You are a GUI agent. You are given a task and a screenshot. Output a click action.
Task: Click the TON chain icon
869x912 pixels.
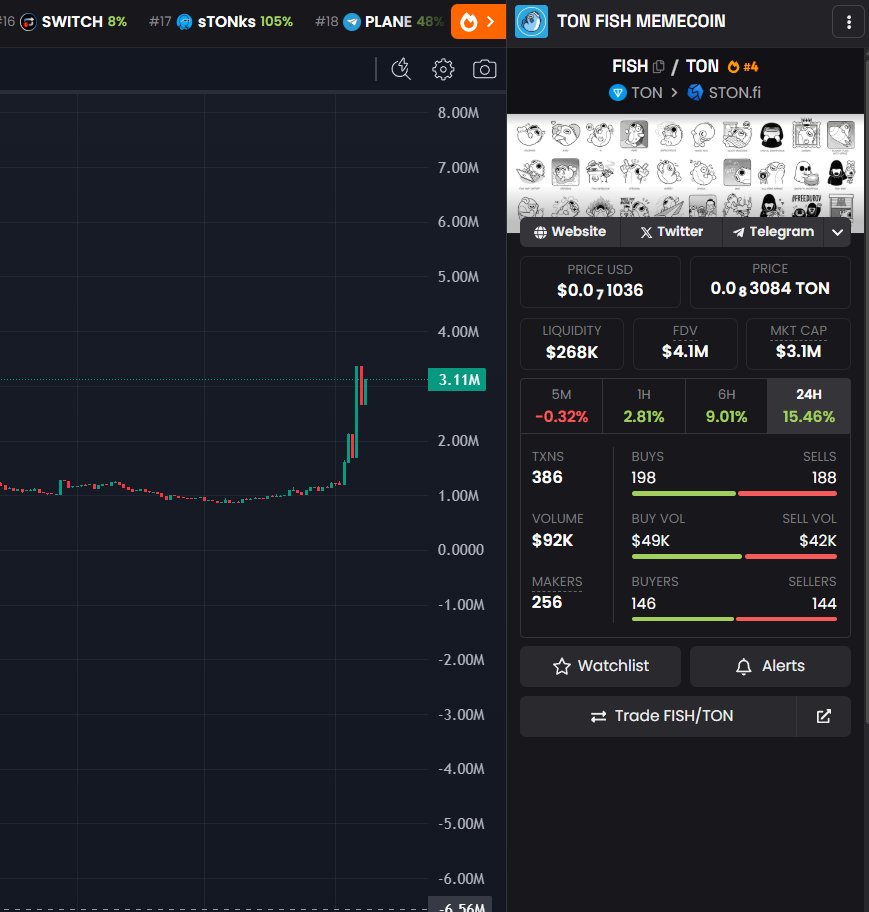[617, 92]
